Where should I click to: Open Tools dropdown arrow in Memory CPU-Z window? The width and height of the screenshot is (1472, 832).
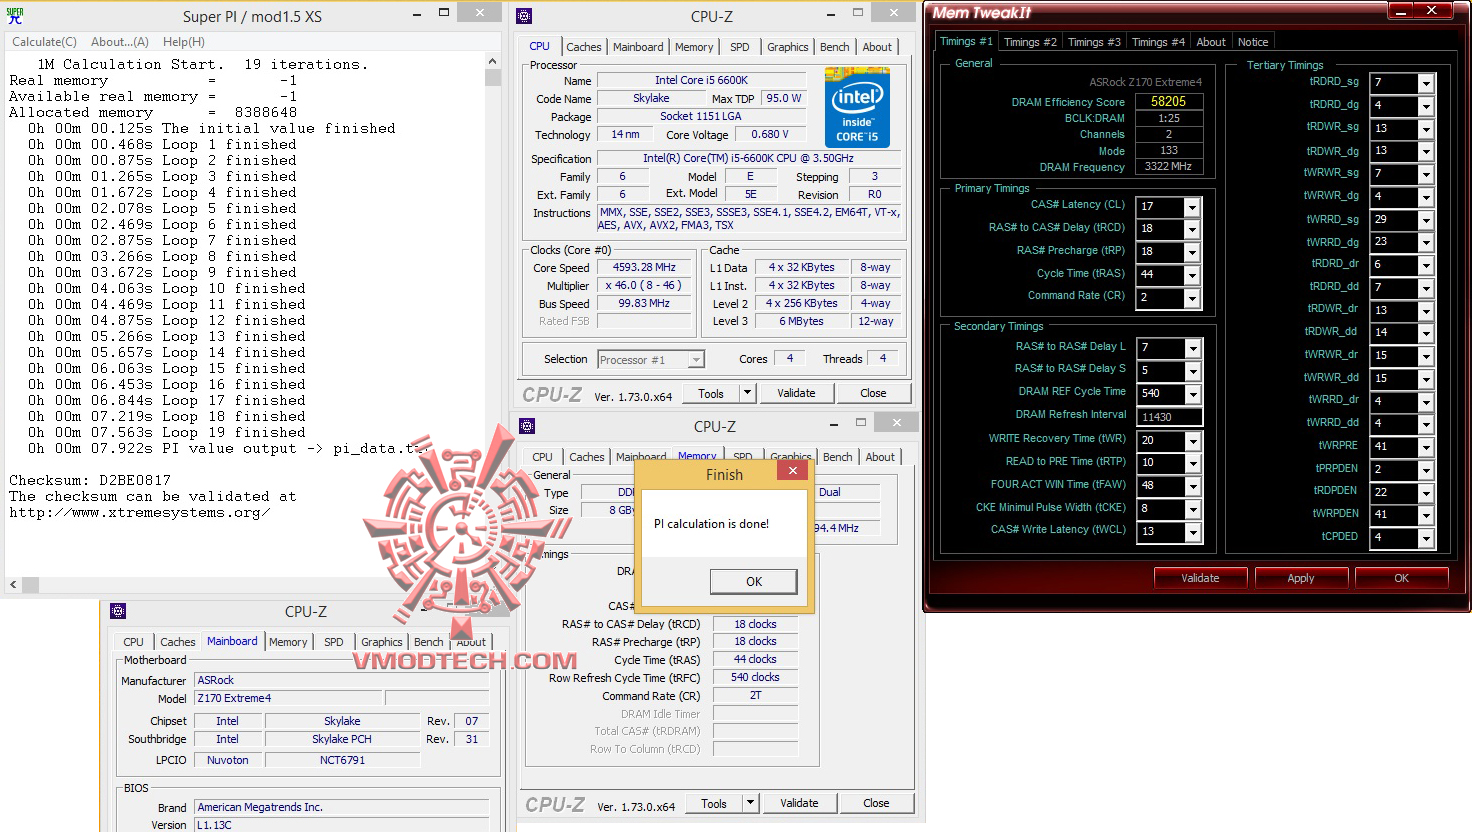(750, 803)
